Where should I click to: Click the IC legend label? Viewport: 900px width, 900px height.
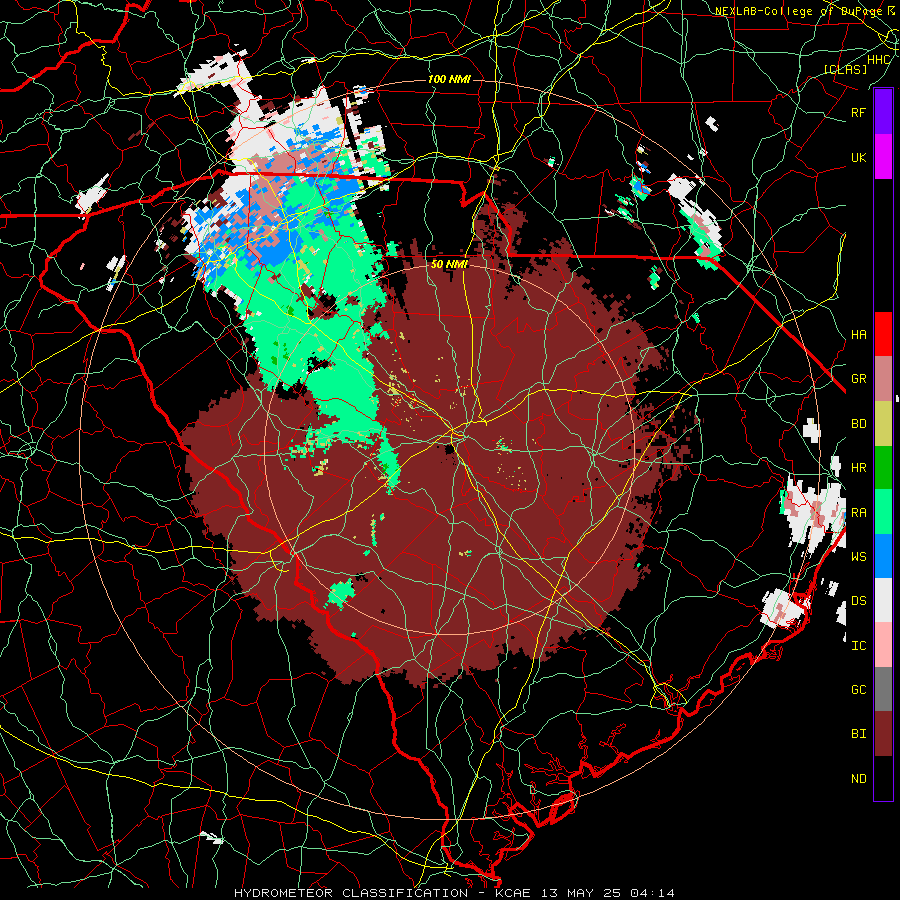tap(858, 646)
